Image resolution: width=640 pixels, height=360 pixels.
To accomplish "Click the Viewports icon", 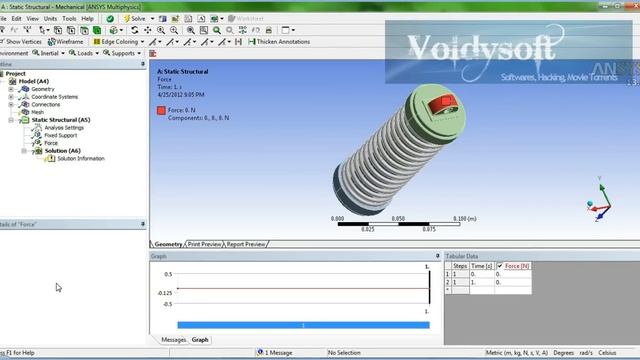I will [x=286, y=30].
